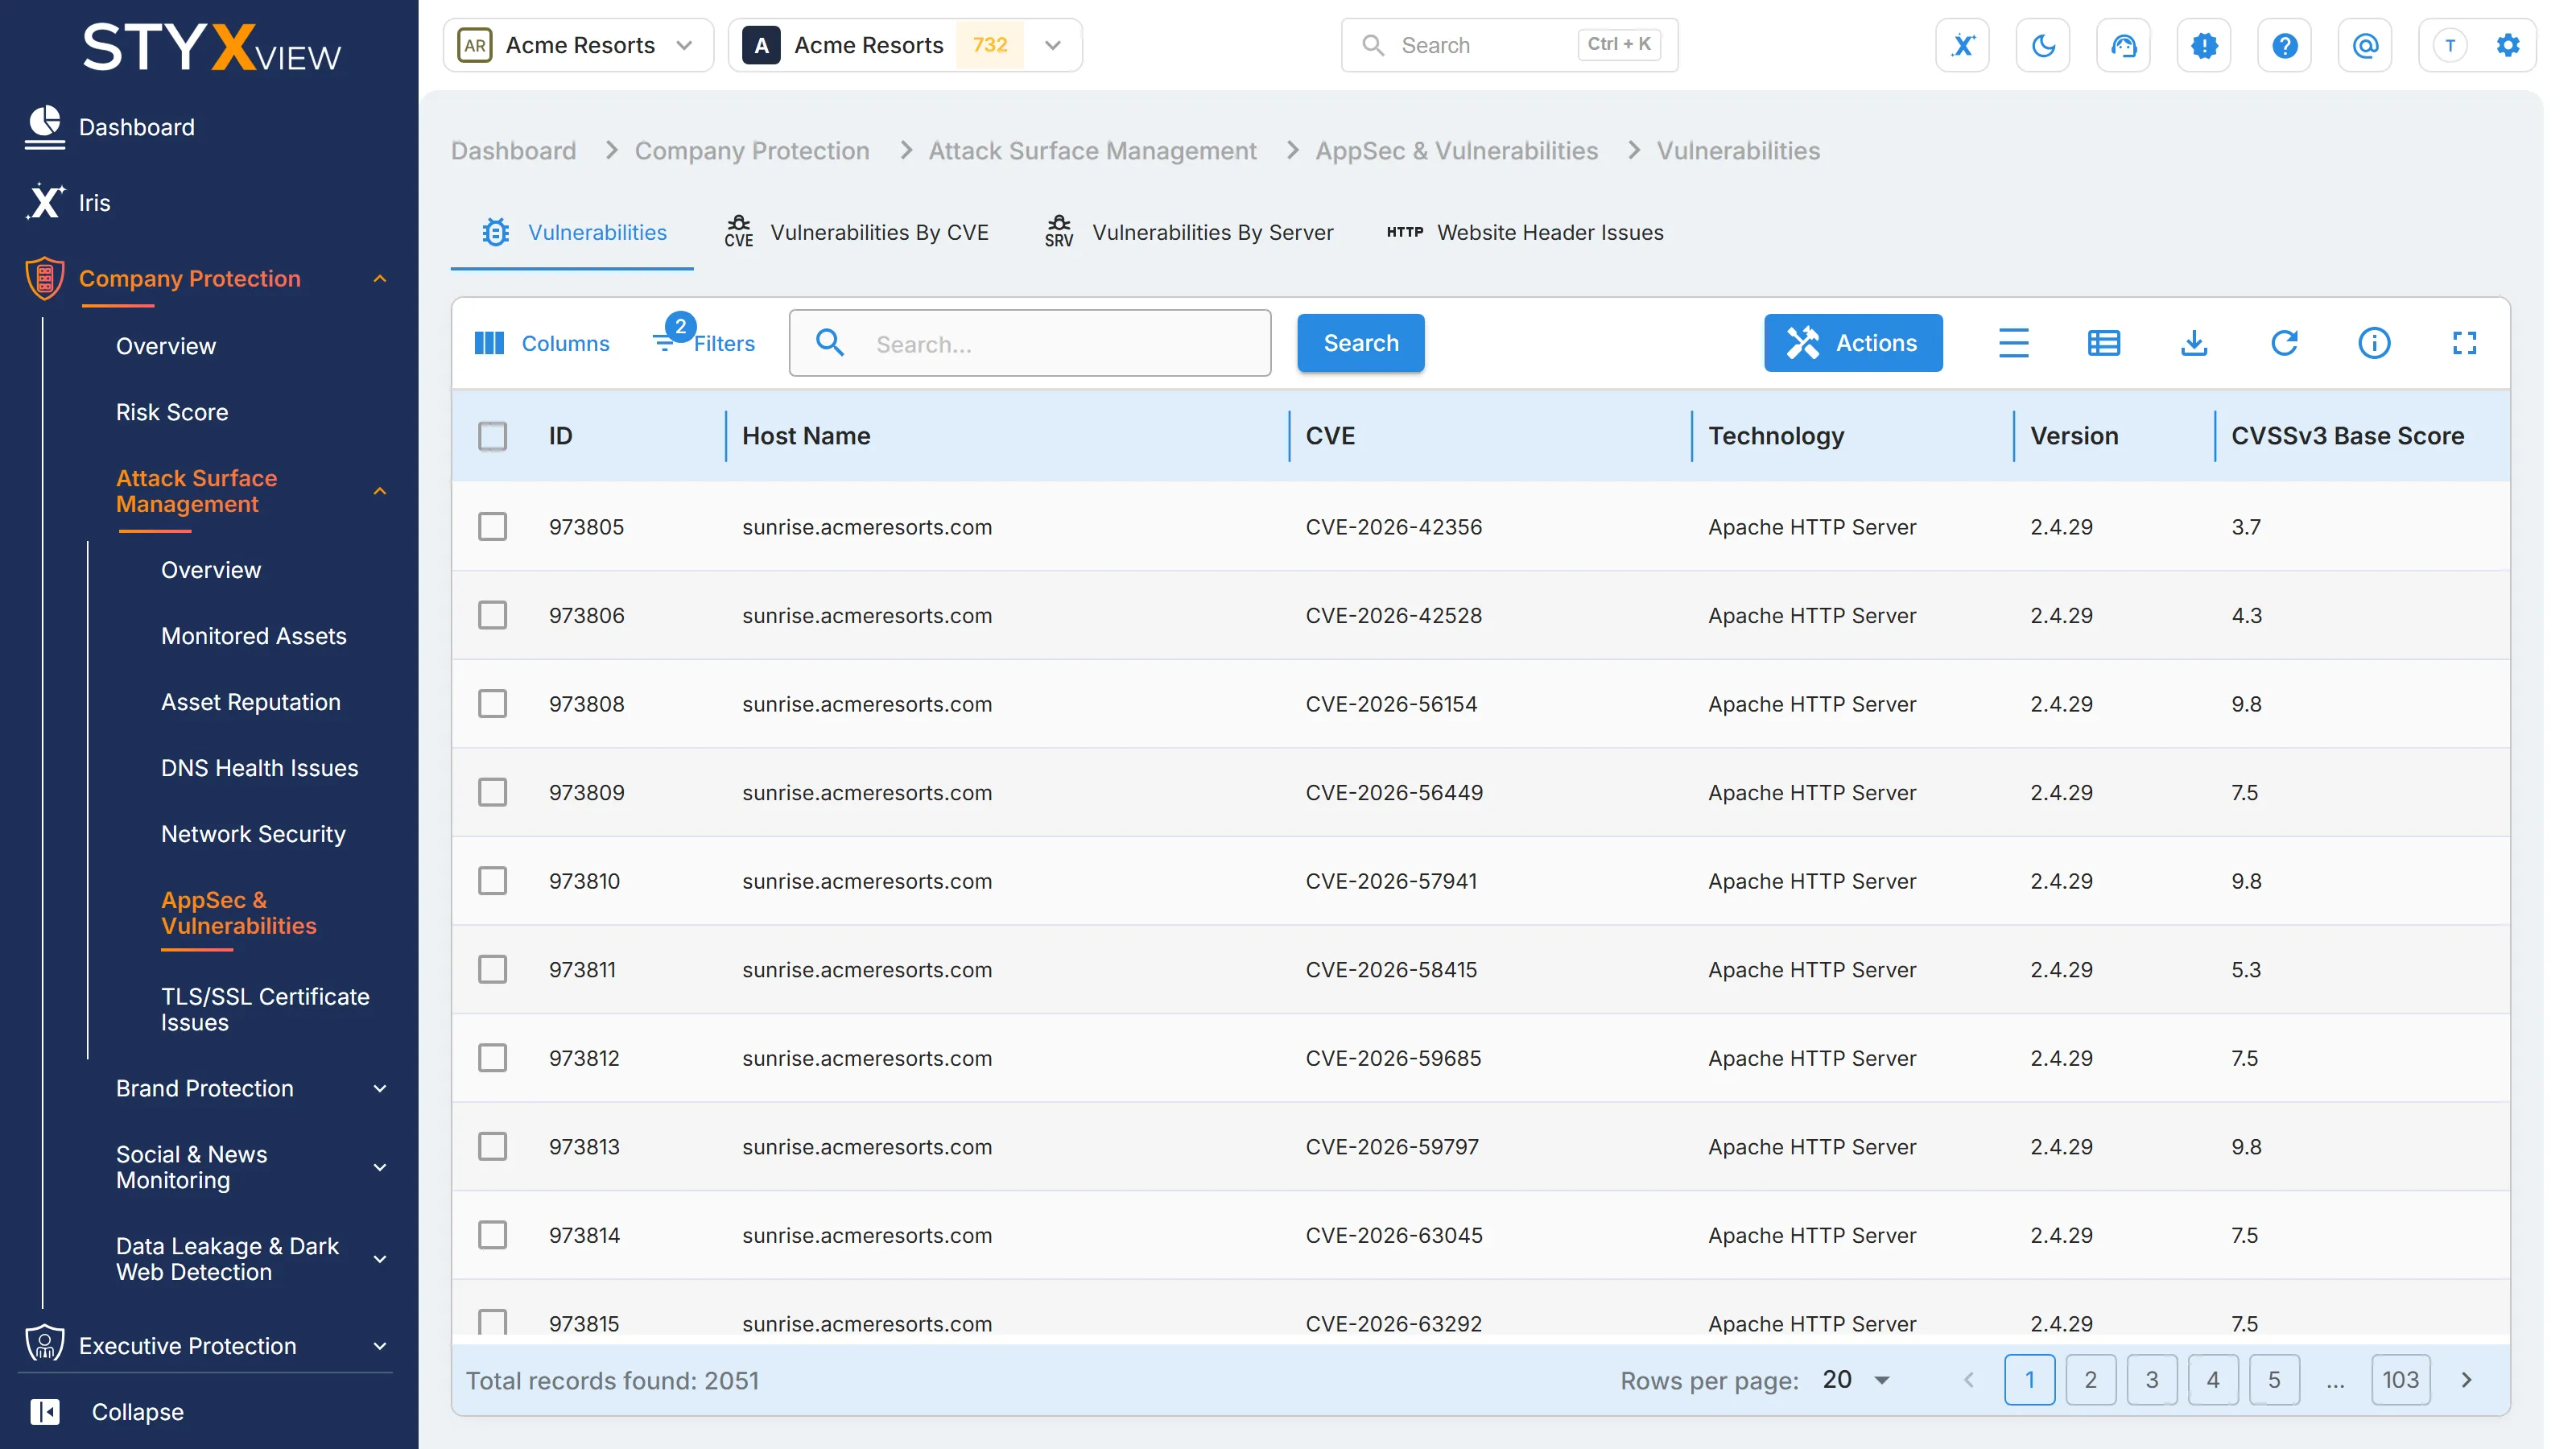Image resolution: width=2576 pixels, height=1449 pixels.
Task: Click the user avatar T icon
Action: pyautogui.click(x=2449, y=45)
